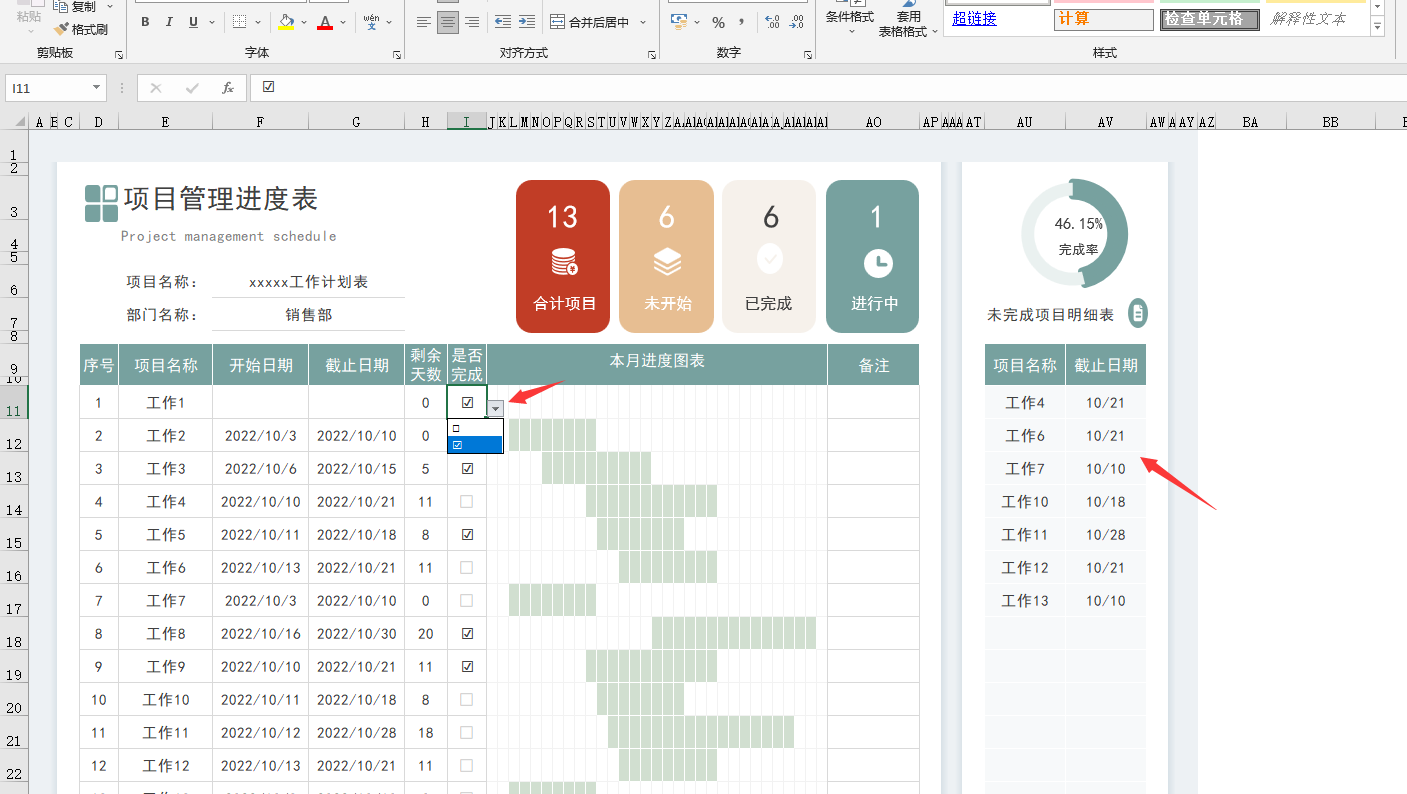This screenshot has height=794, width=1407.
Task: Open the fill color dropdown arrow
Action: click(304, 22)
